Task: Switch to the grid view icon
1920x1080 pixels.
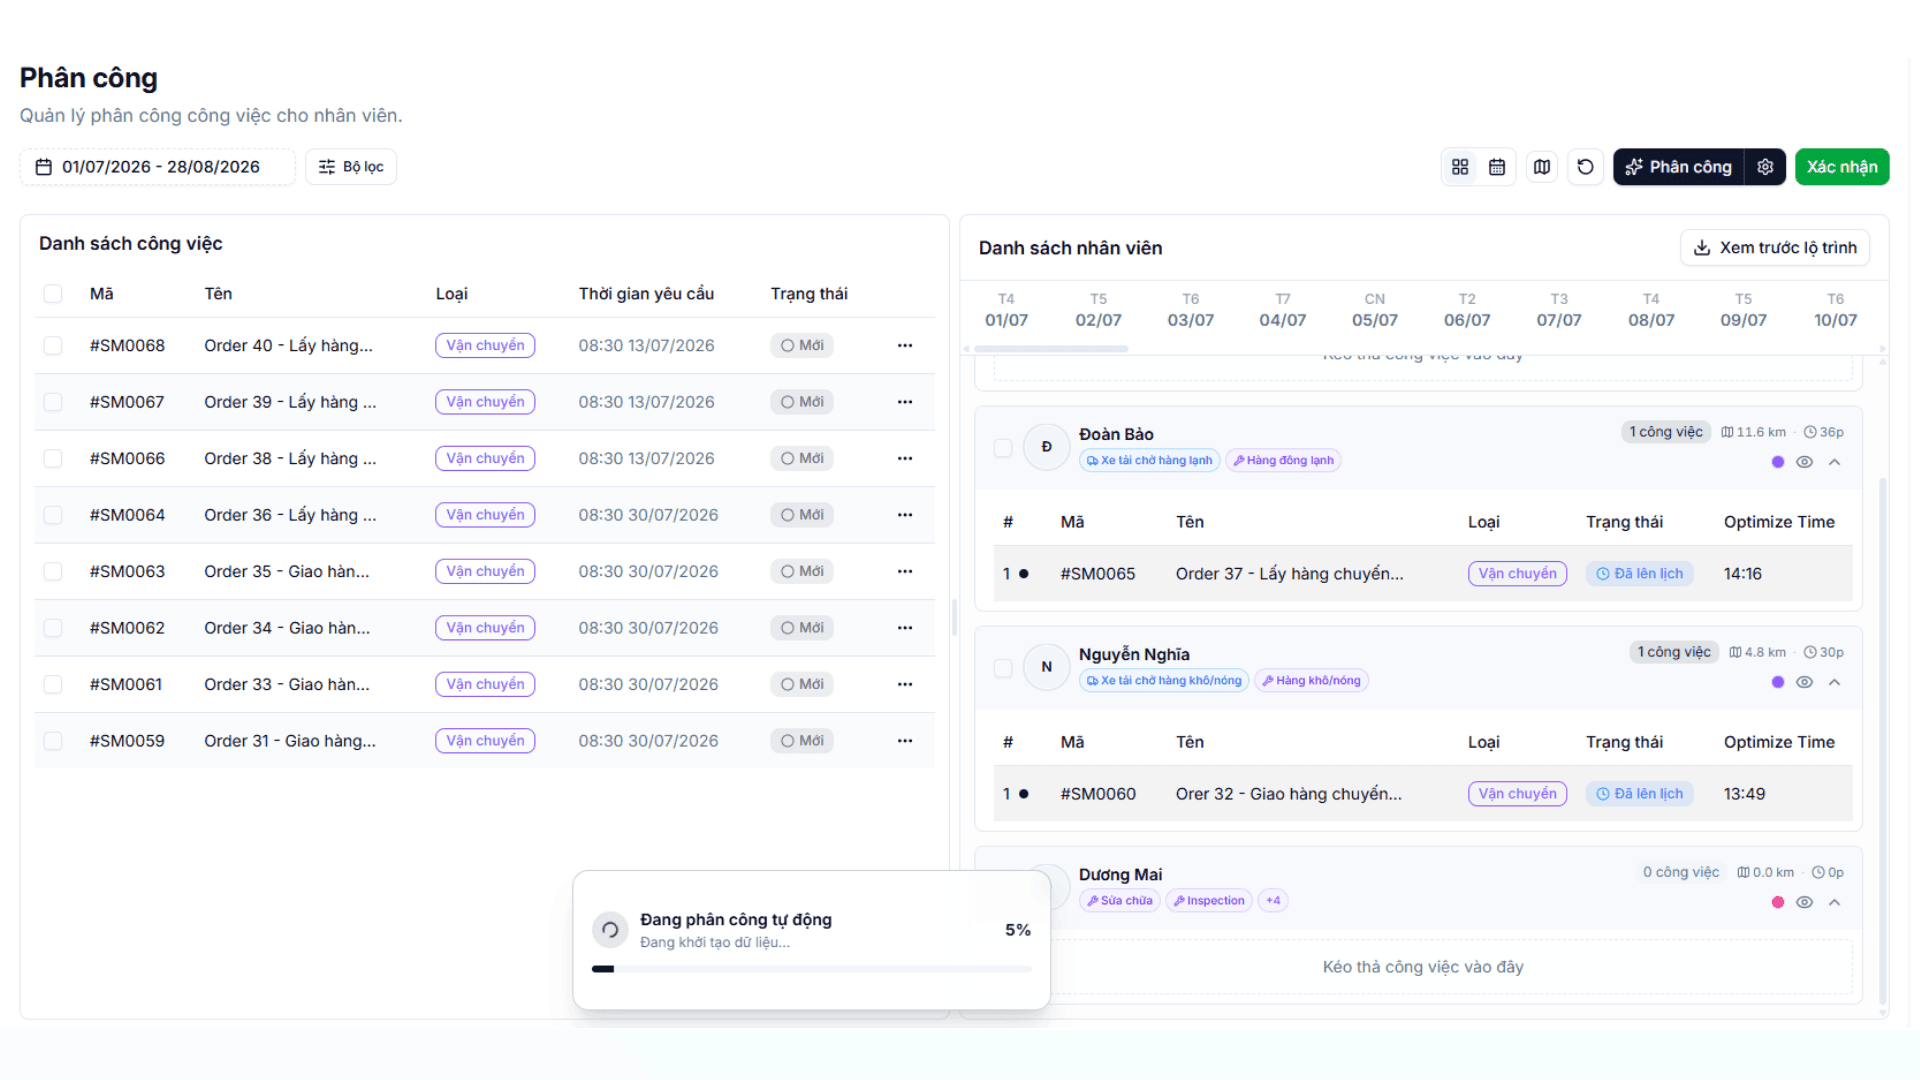Action: click(1460, 167)
